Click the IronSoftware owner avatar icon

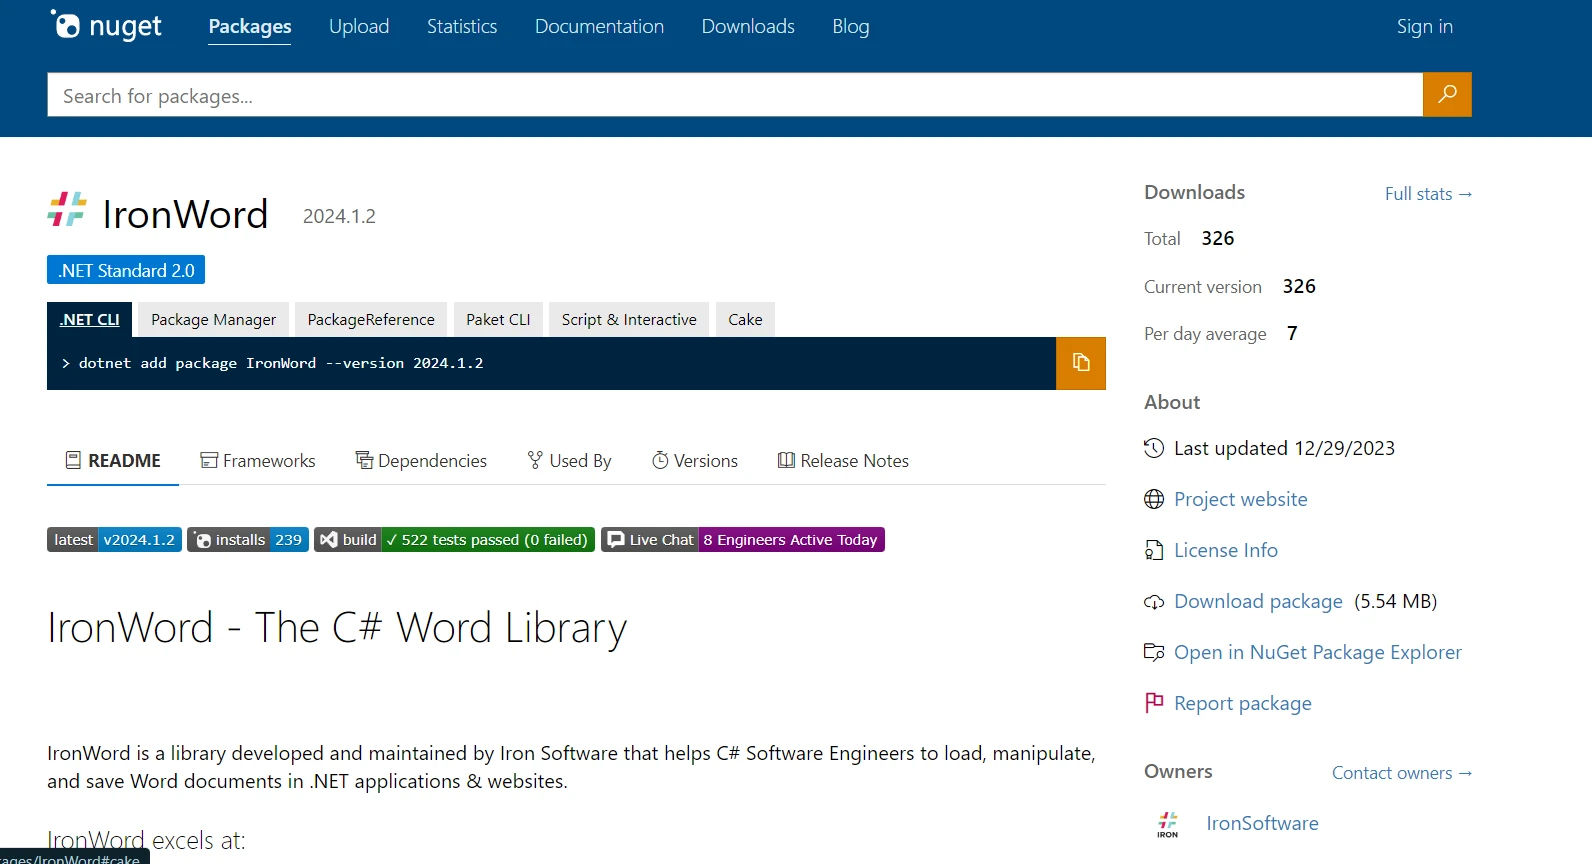coord(1167,824)
